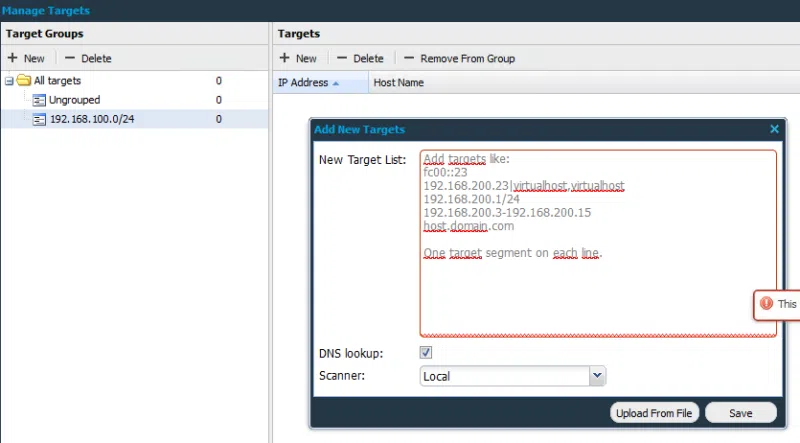
Task: Click Remove From Group button
Action: 459,58
